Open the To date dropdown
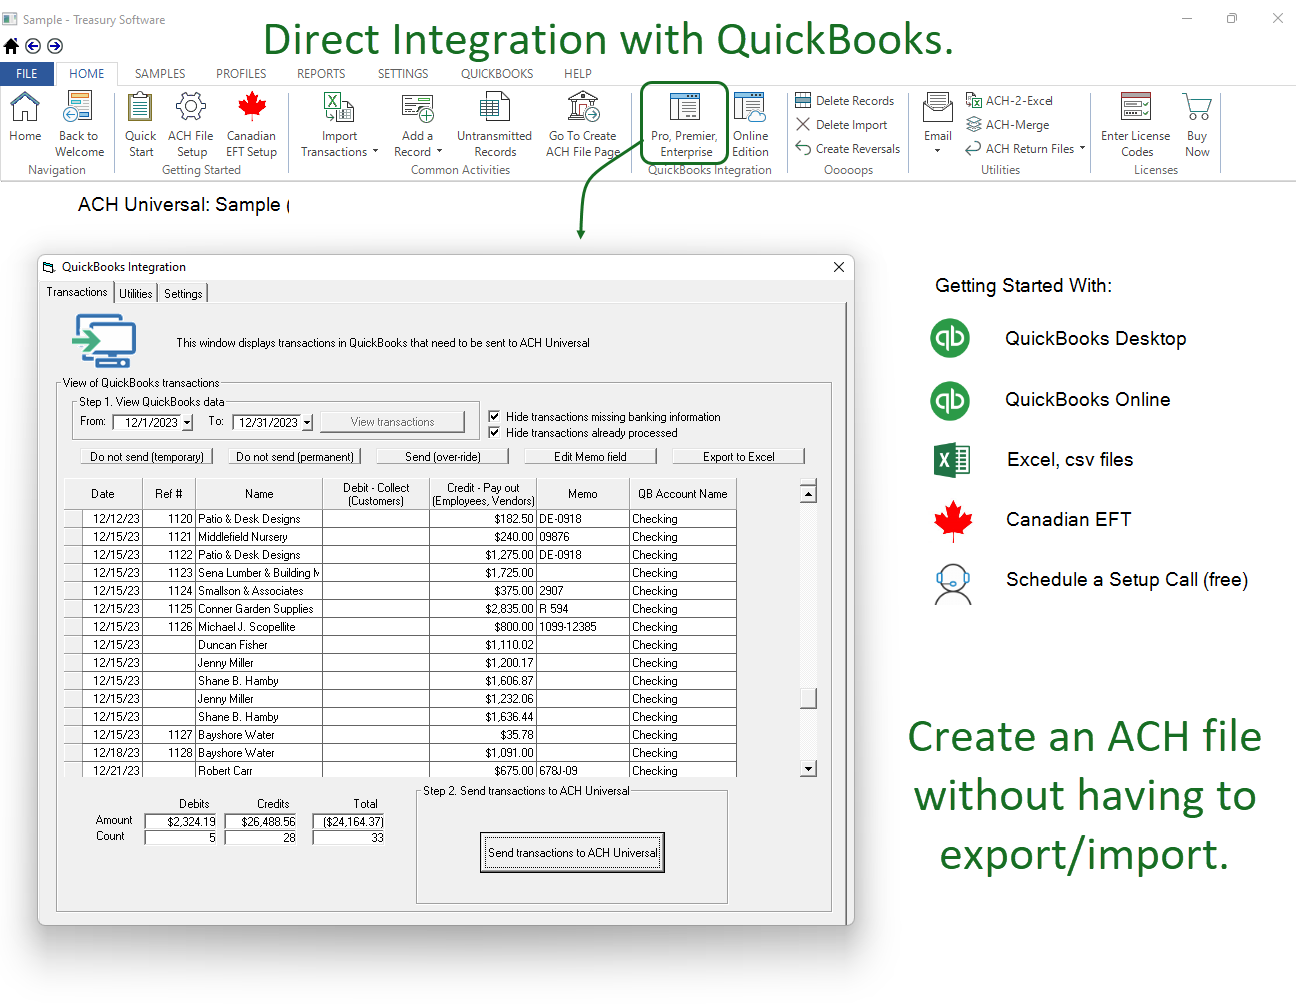 307,423
